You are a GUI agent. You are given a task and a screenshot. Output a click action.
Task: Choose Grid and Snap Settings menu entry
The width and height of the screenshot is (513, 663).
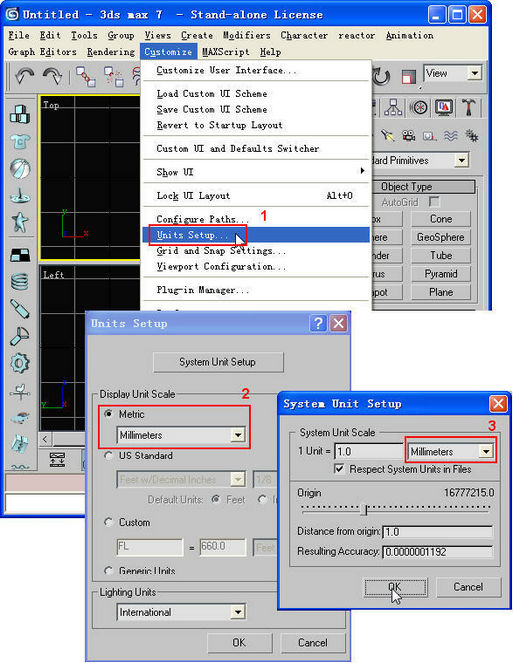pos(256,251)
